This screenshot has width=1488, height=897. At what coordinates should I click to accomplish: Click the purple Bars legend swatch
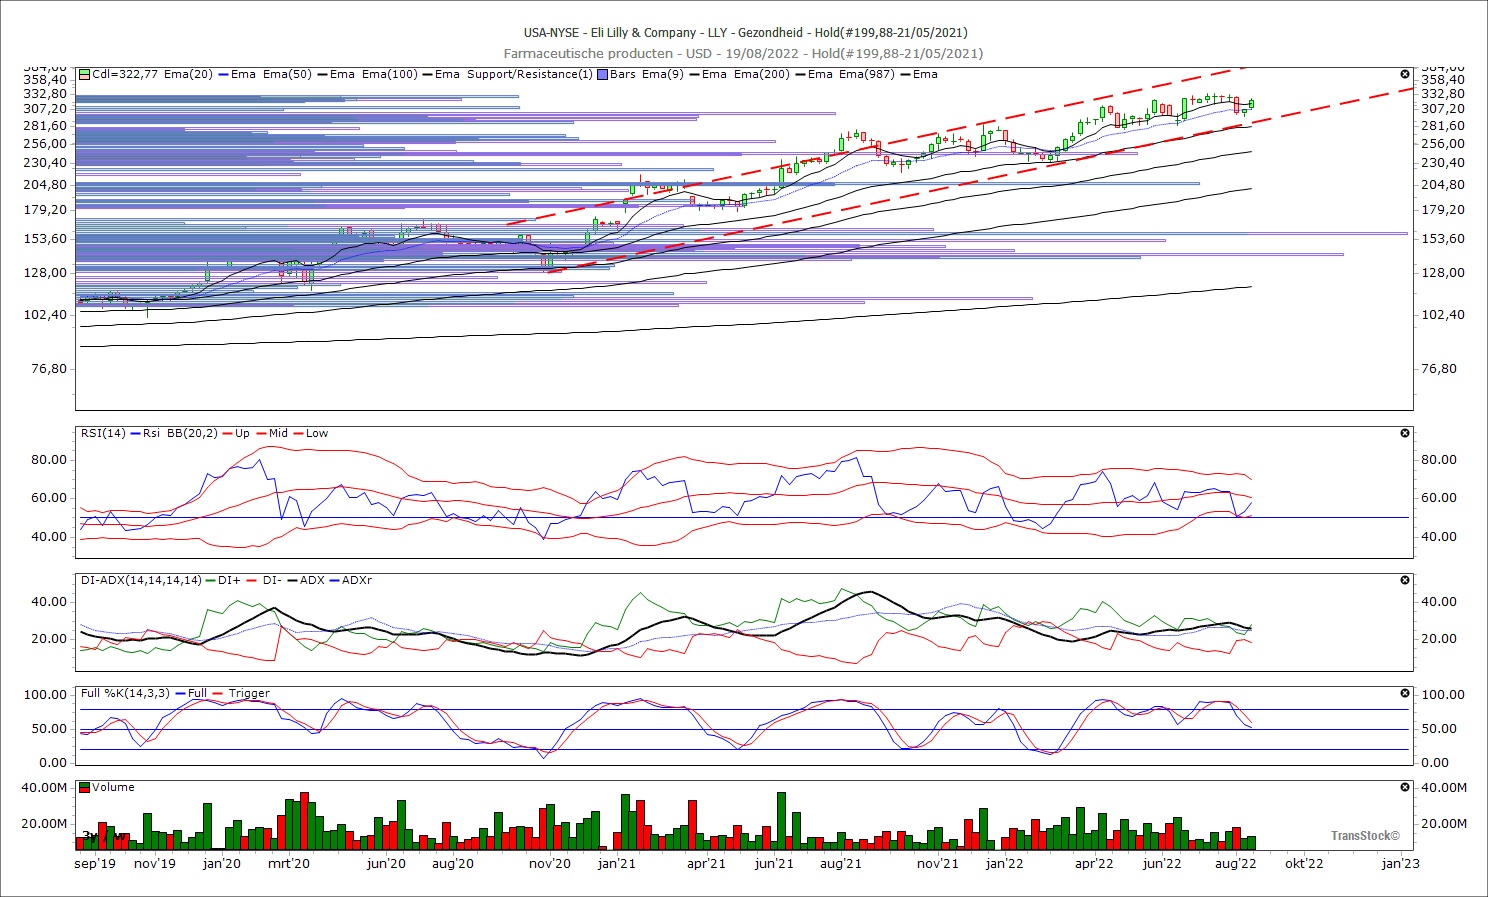click(602, 74)
